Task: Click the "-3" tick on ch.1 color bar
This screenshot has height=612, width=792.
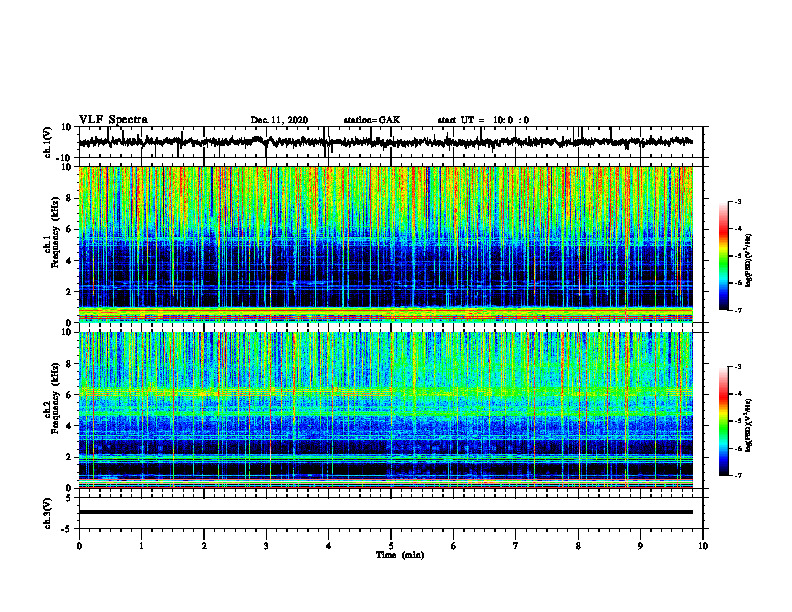Action: tap(738, 201)
